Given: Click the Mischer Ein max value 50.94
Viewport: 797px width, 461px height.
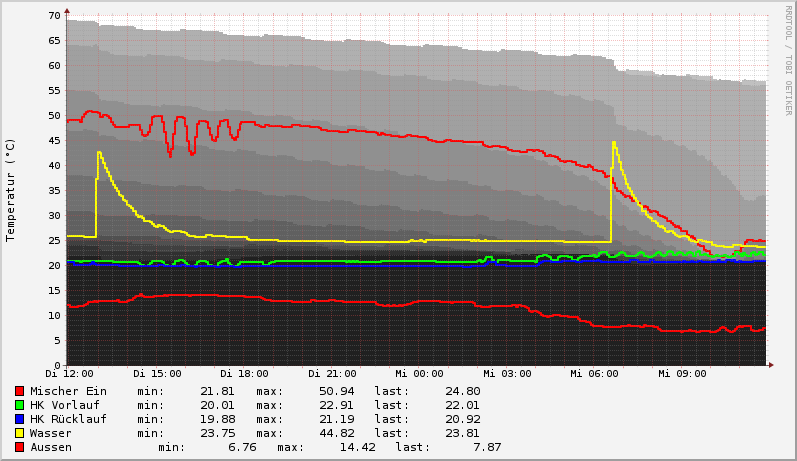Looking at the screenshot, I should (308, 391).
